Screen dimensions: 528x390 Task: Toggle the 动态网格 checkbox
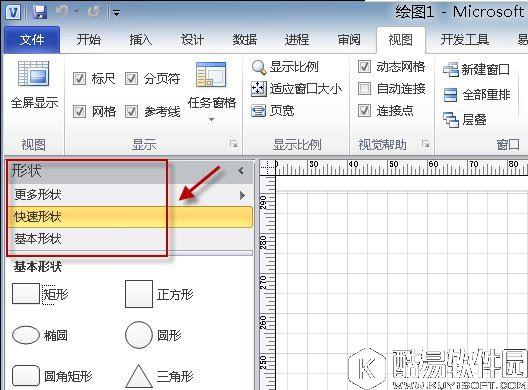(x=364, y=67)
